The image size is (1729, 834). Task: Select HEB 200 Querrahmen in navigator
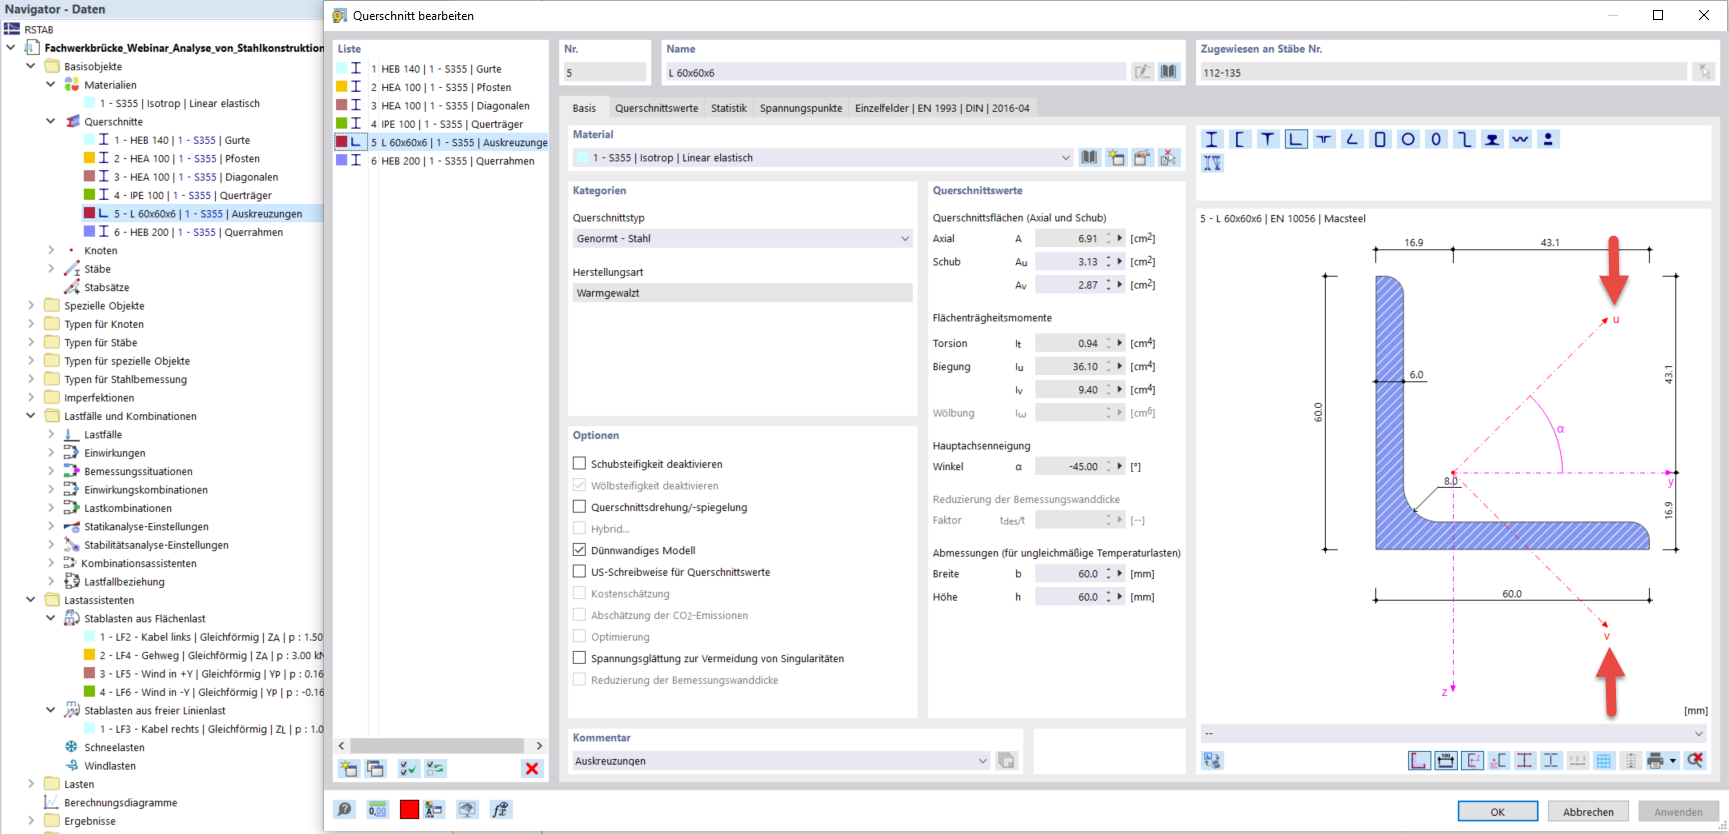(198, 232)
